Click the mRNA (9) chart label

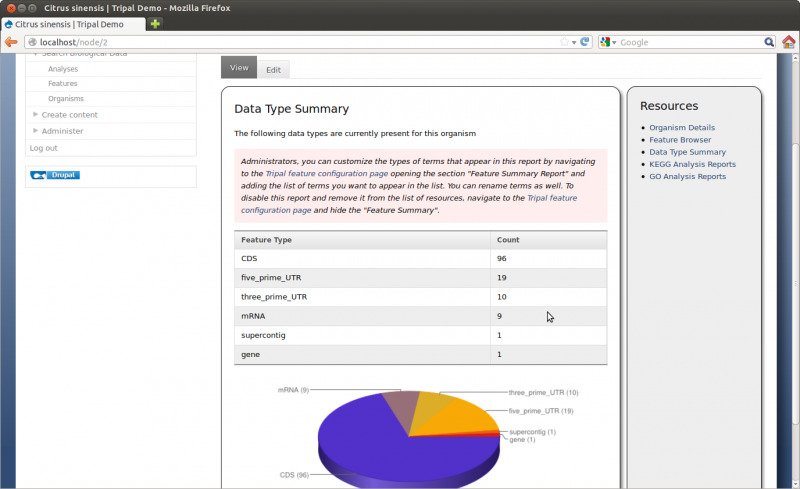click(293, 390)
